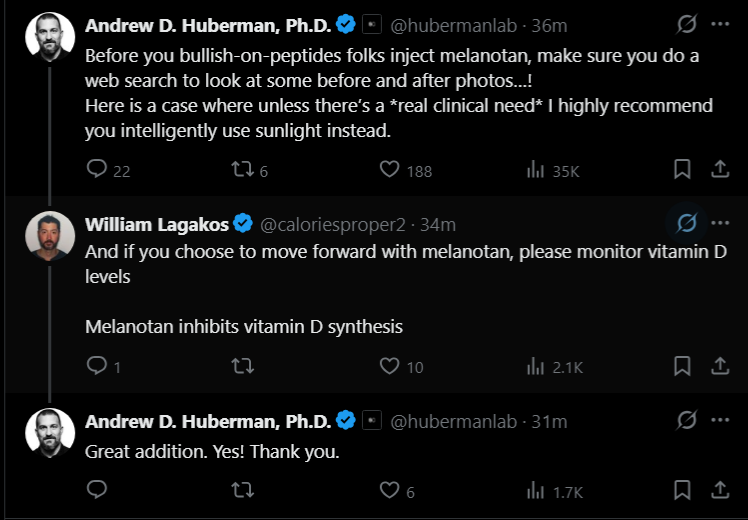Repost Huberman's first tweet
This screenshot has height=520, width=748.
[x=241, y=170]
